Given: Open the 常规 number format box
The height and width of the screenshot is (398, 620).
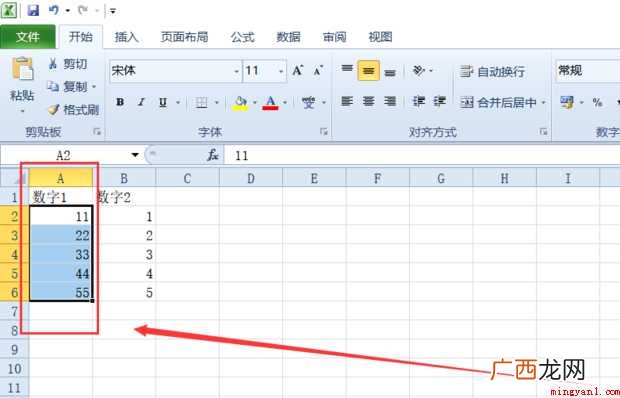Looking at the screenshot, I should (588, 71).
